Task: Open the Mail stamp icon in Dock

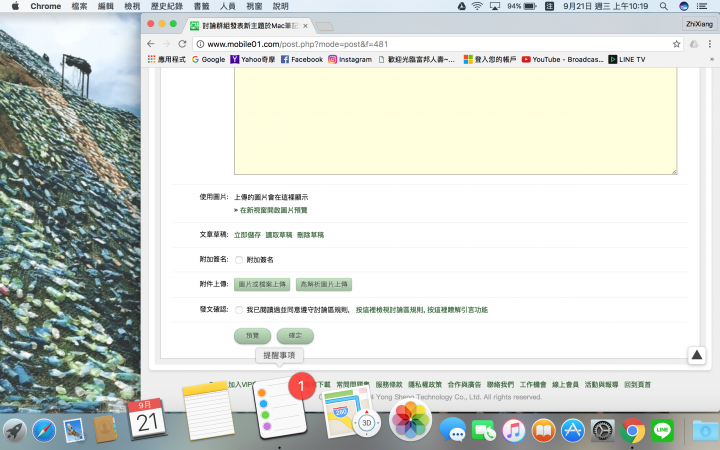Action: click(x=74, y=431)
